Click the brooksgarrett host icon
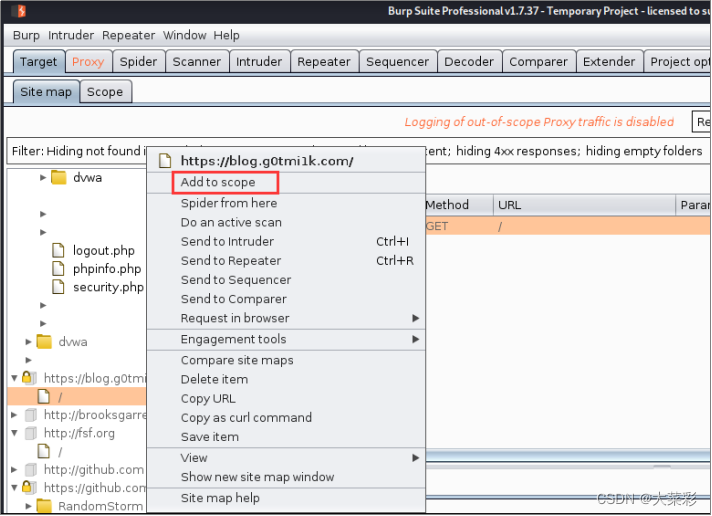The width and height of the screenshot is (712, 516). pyautogui.click(x=31, y=415)
